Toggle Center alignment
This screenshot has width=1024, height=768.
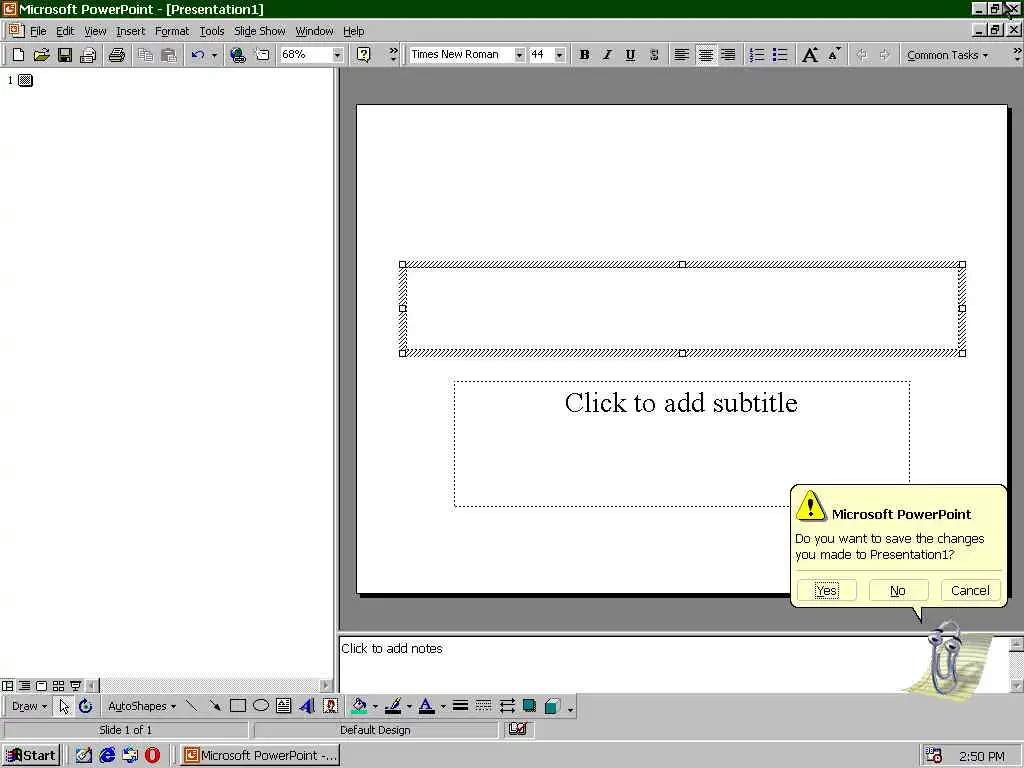pyautogui.click(x=705, y=55)
